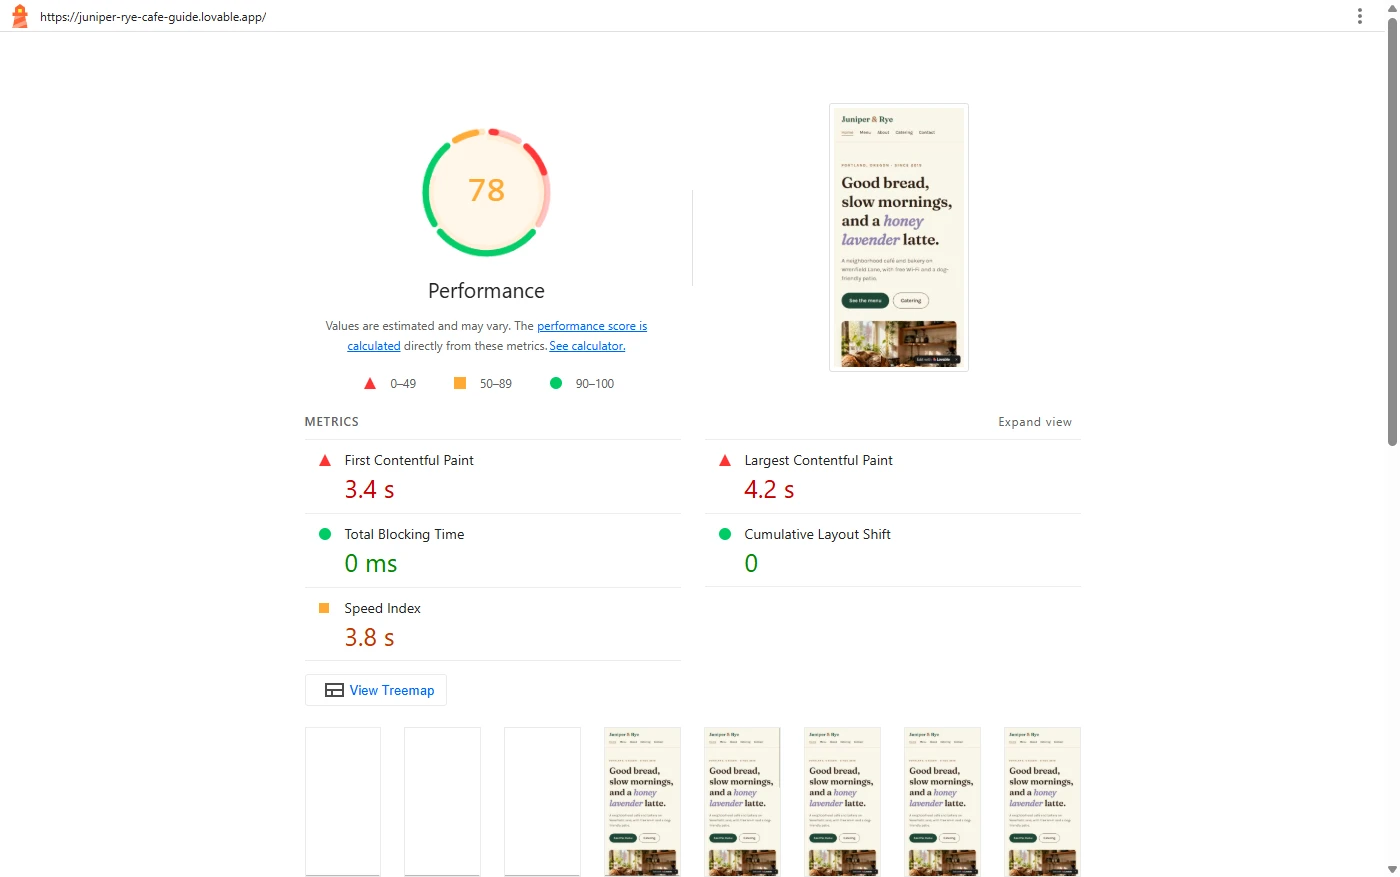The height and width of the screenshot is (877, 1400).
Task: Click the red triangle beside First Contentful Paint
Action: (325, 460)
